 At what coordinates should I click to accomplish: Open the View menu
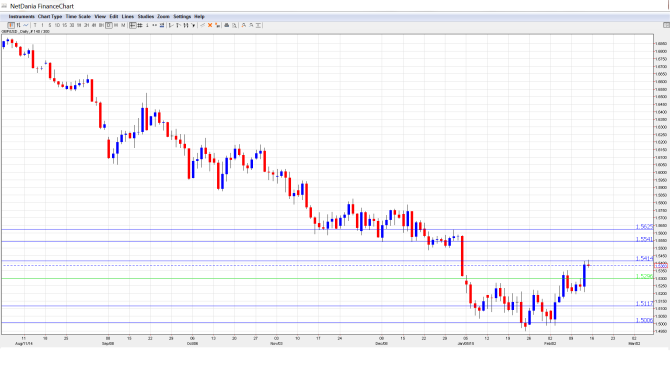click(x=100, y=16)
